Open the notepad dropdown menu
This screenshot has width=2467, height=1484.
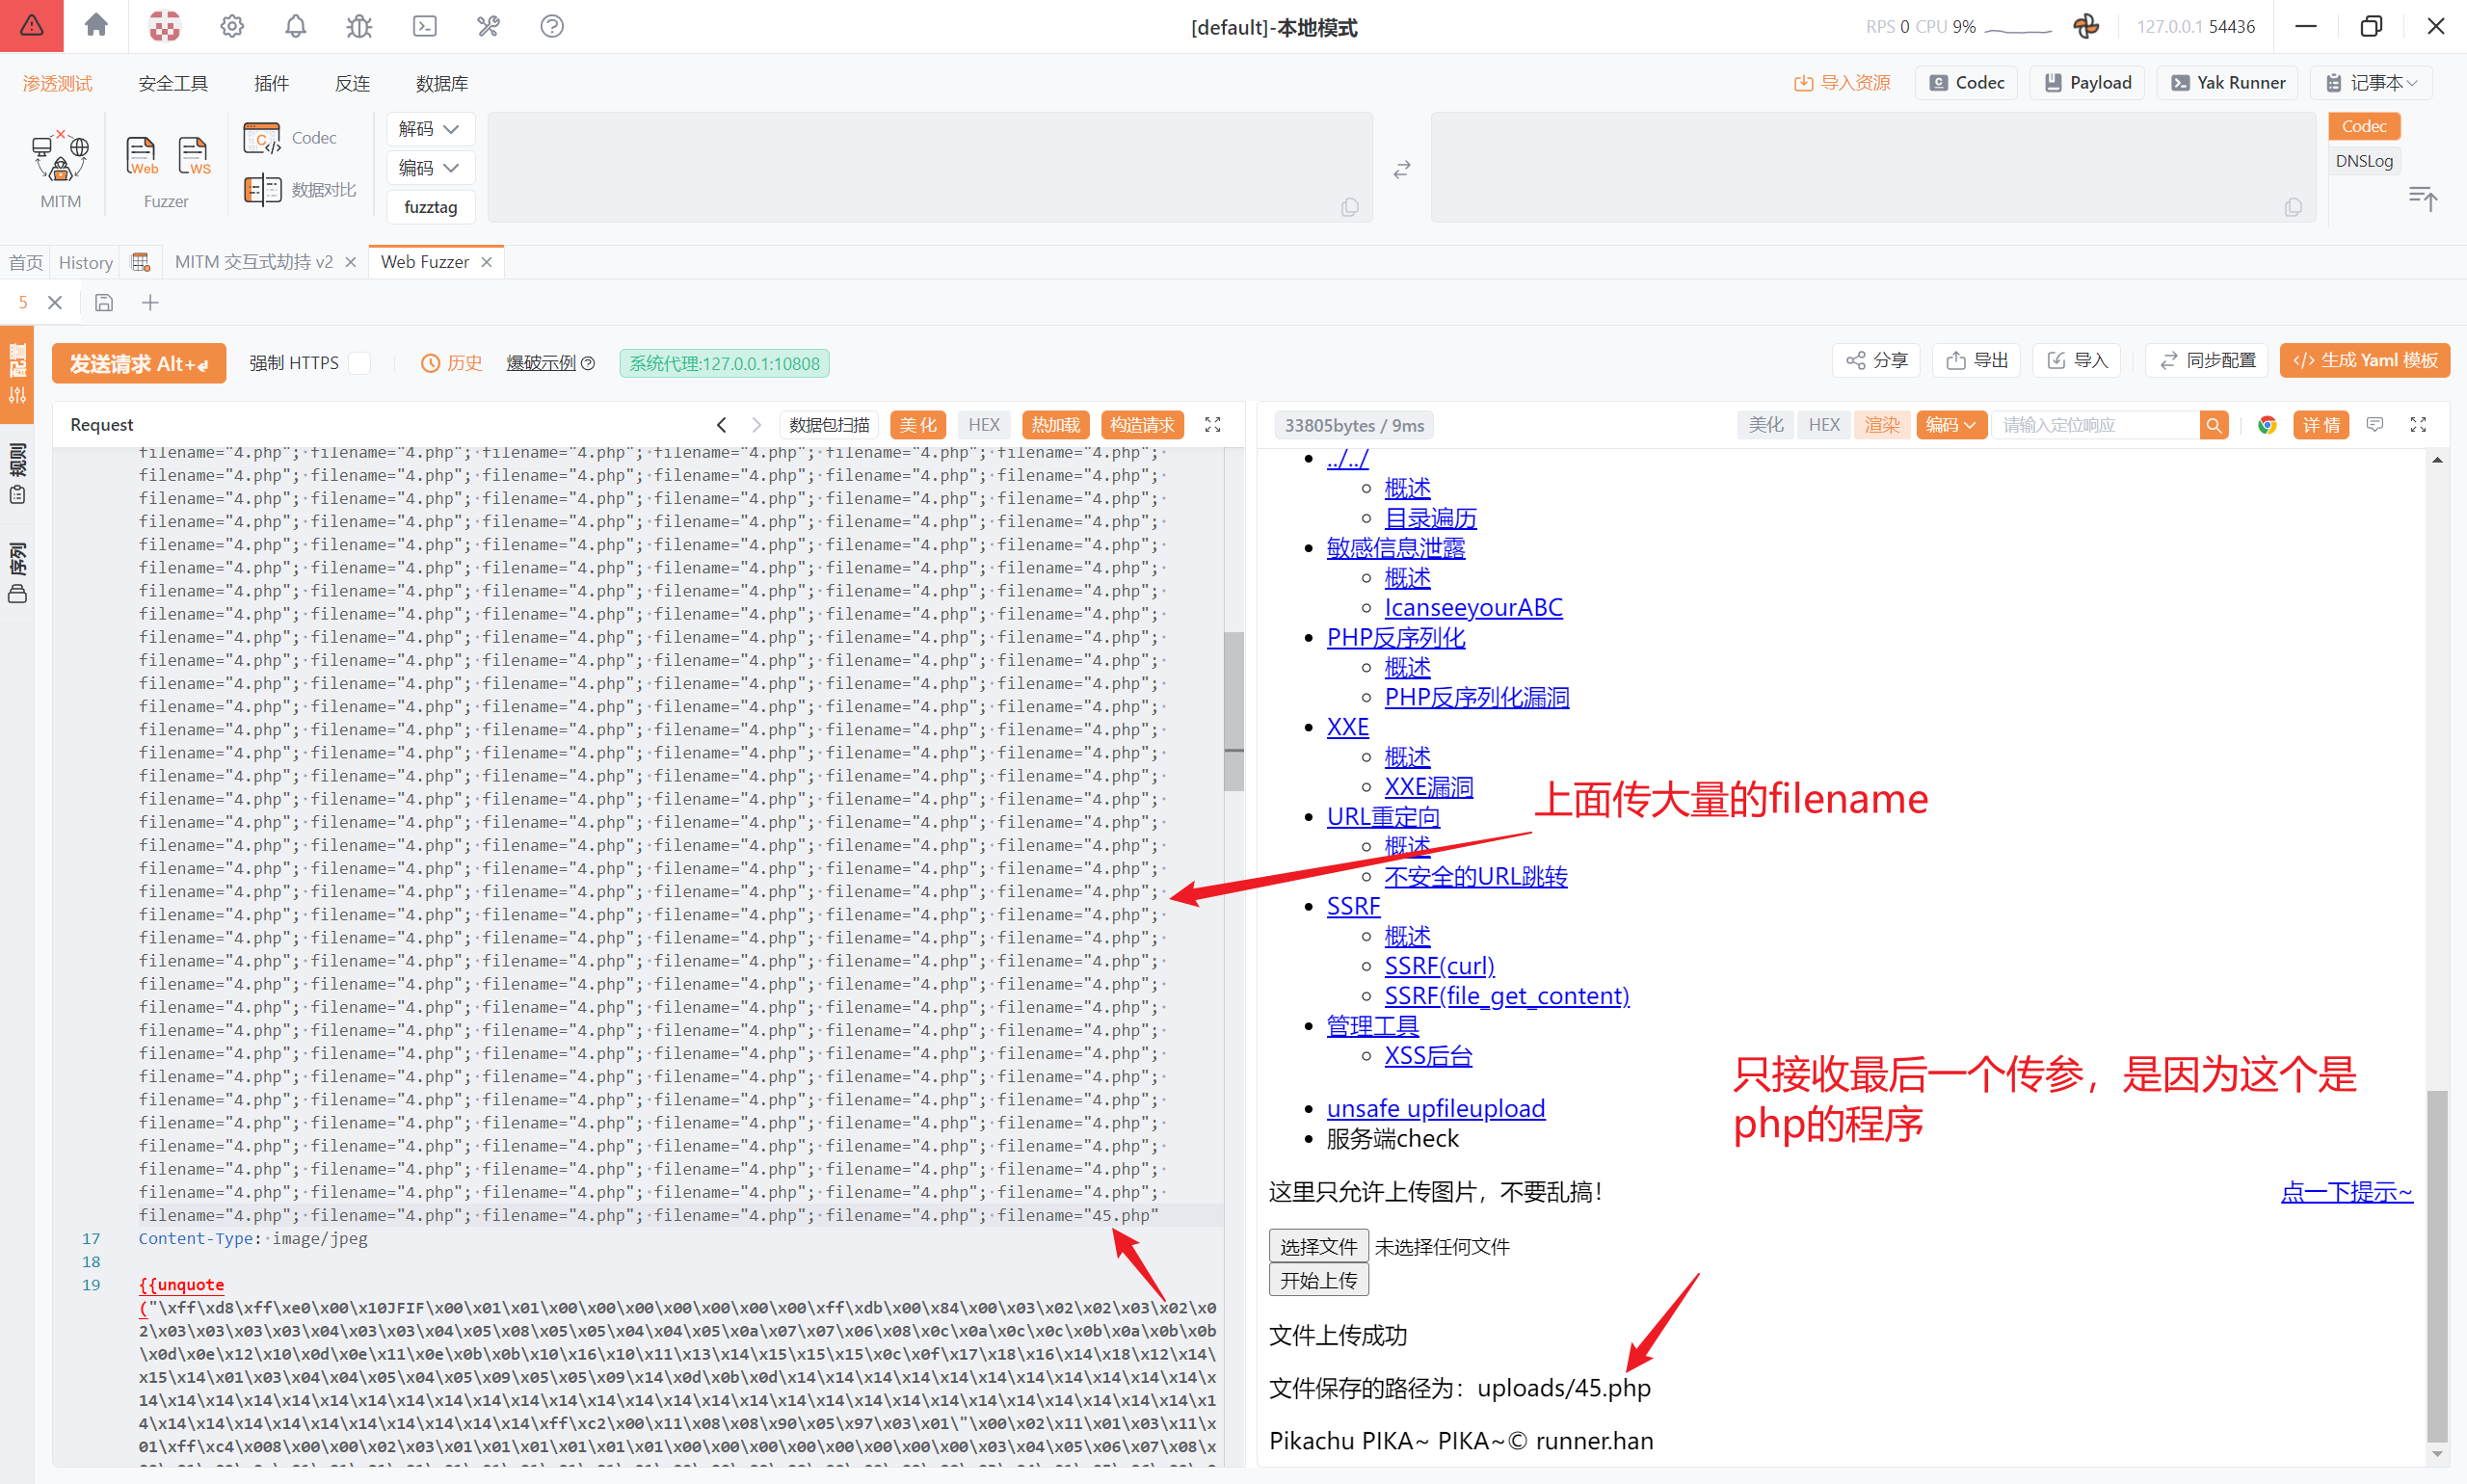point(2371,83)
